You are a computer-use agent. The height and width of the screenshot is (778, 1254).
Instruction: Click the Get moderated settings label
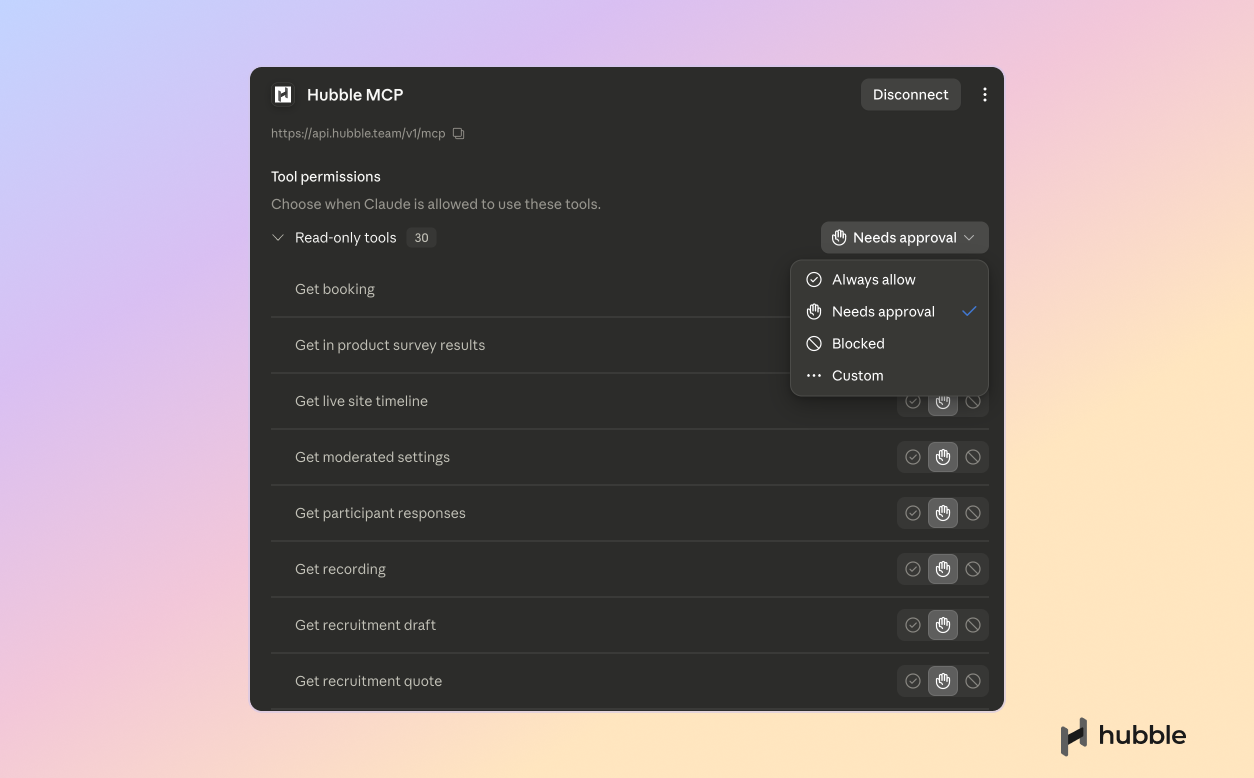point(372,457)
